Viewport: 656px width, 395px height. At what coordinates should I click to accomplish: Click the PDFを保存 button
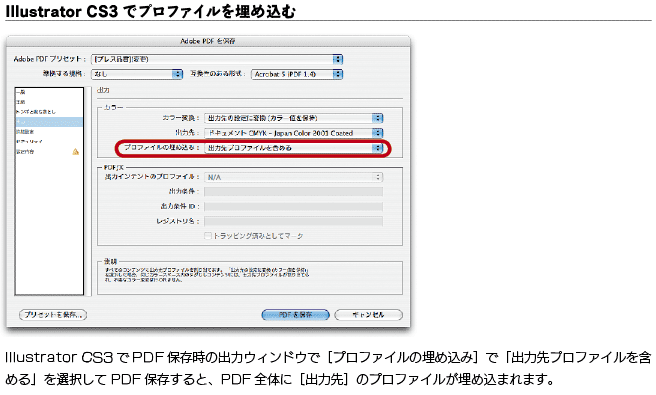click(x=295, y=315)
